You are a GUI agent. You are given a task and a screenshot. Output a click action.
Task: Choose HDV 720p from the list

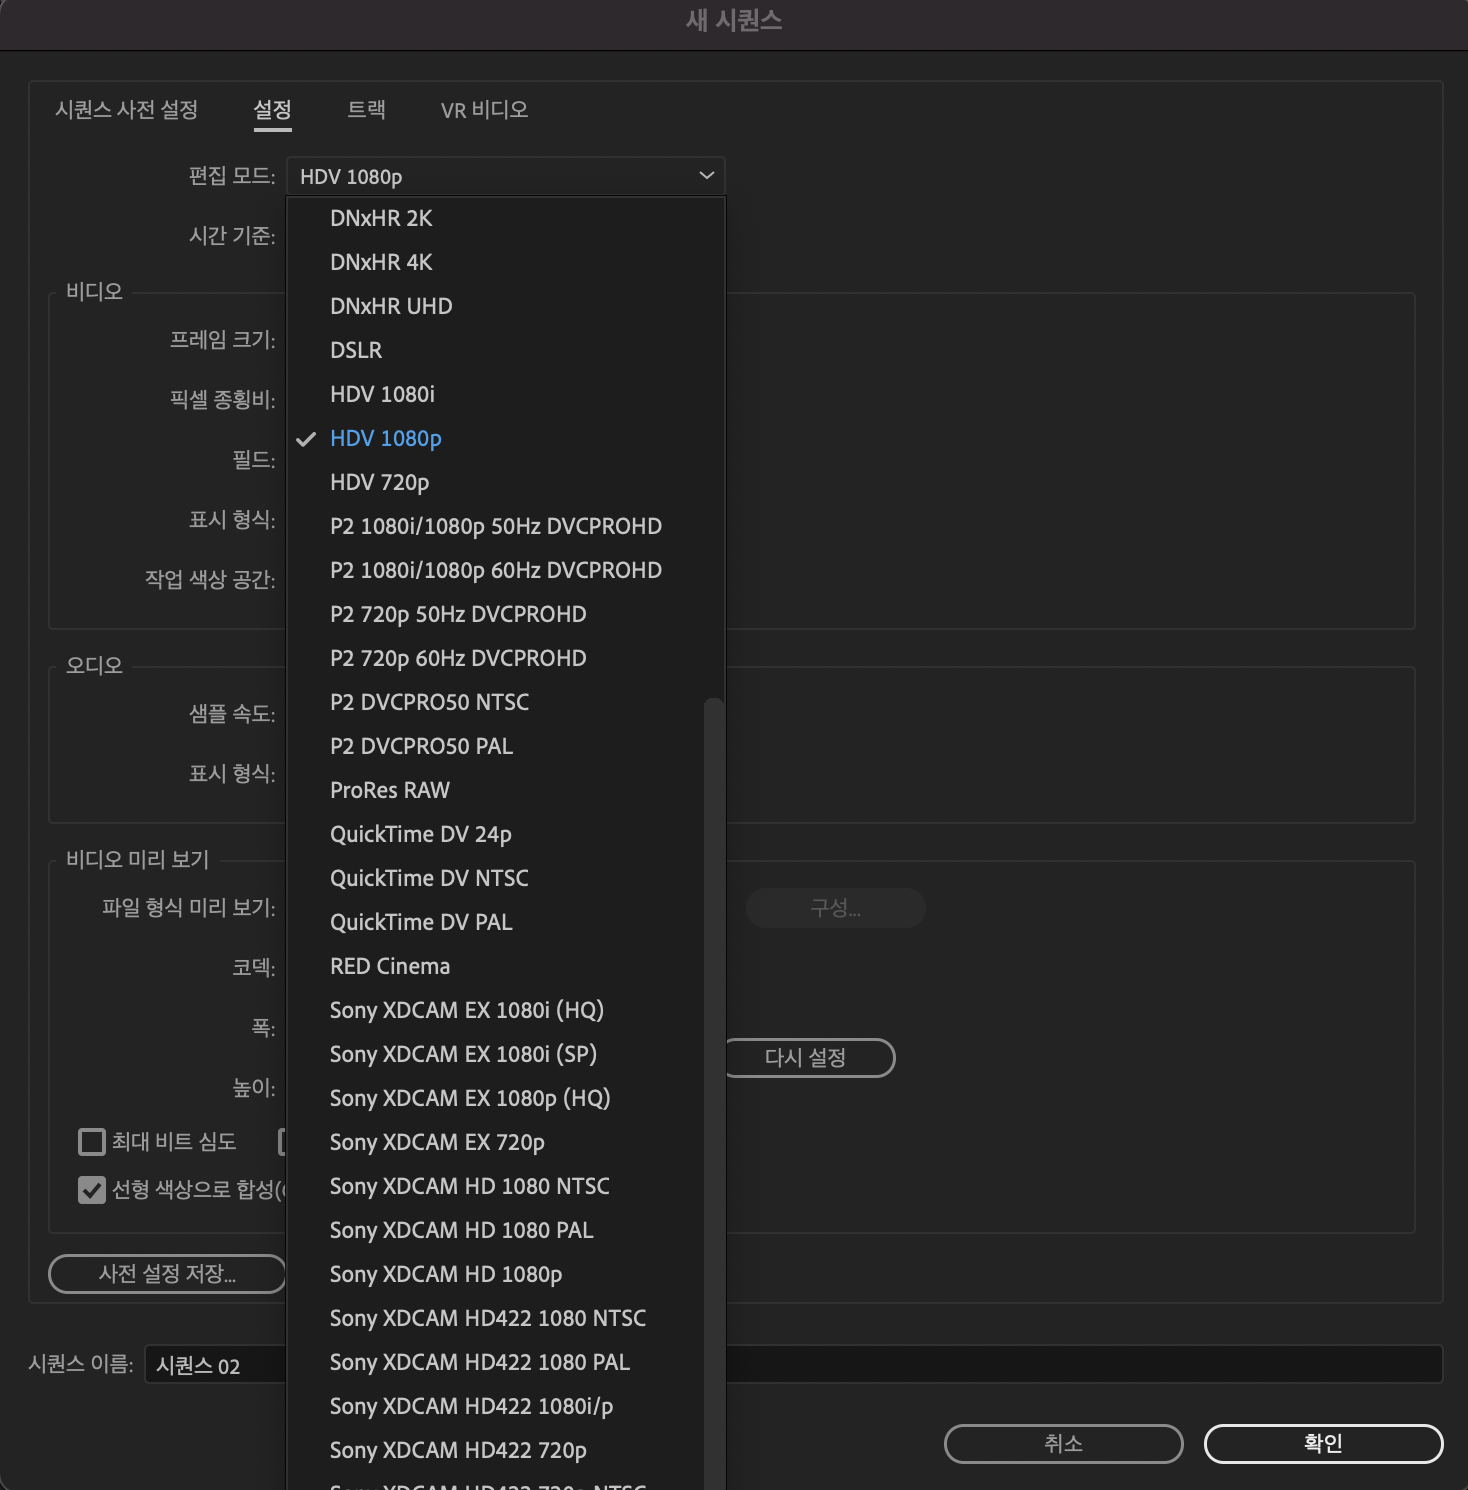[505, 482]
